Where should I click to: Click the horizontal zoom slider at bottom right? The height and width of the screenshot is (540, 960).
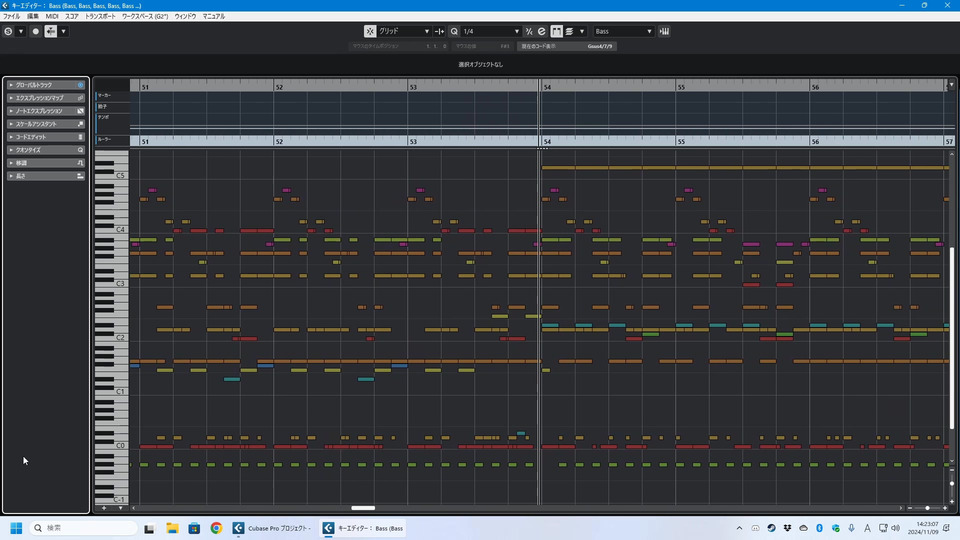(x=926, y=508)
